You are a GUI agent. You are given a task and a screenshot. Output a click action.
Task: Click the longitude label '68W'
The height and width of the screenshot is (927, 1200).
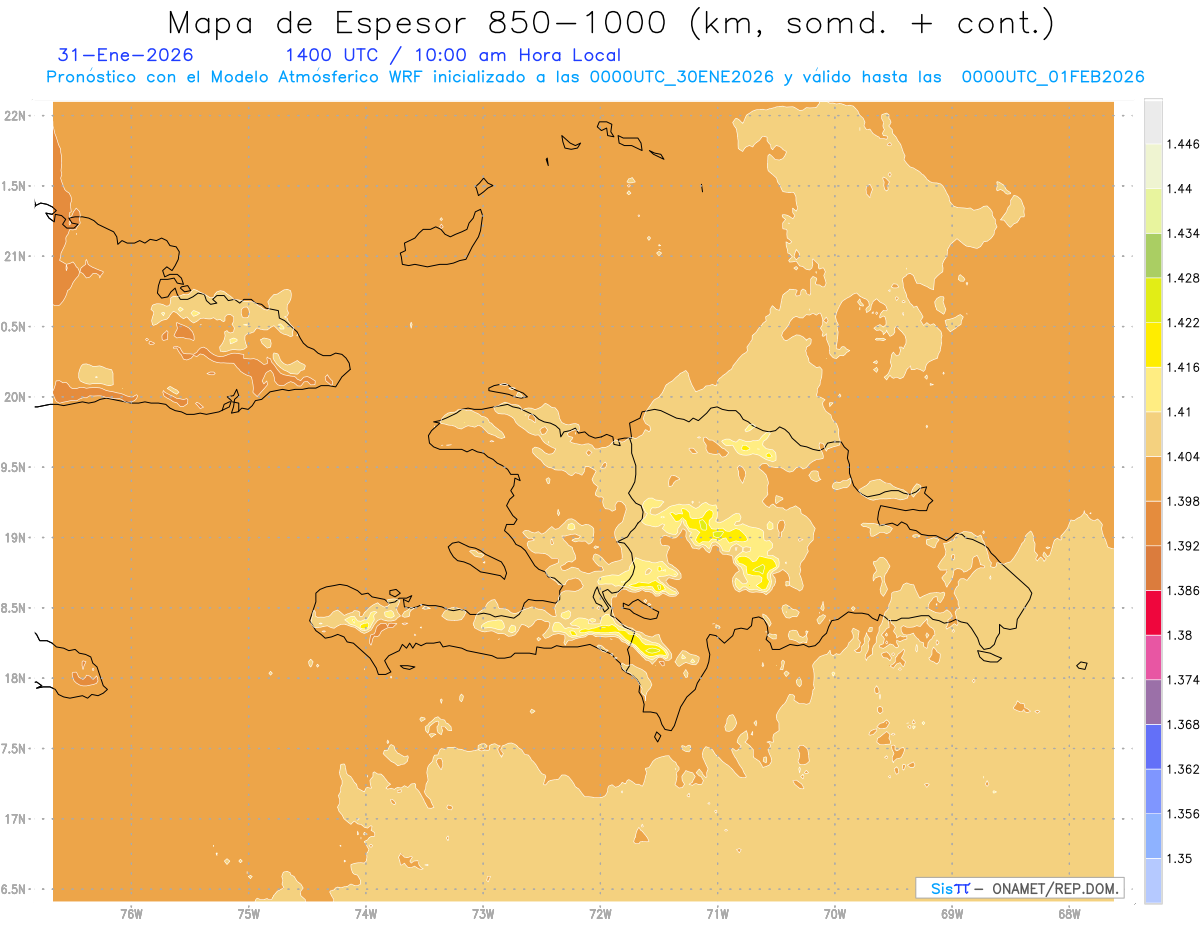[1069, 913]
